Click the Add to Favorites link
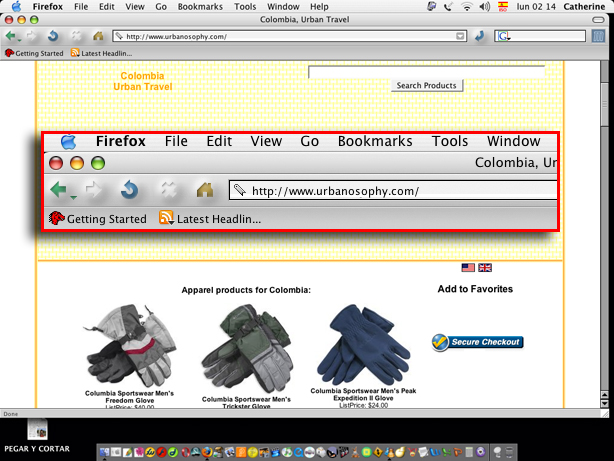614x461 pixels. (x=475, y=289)
